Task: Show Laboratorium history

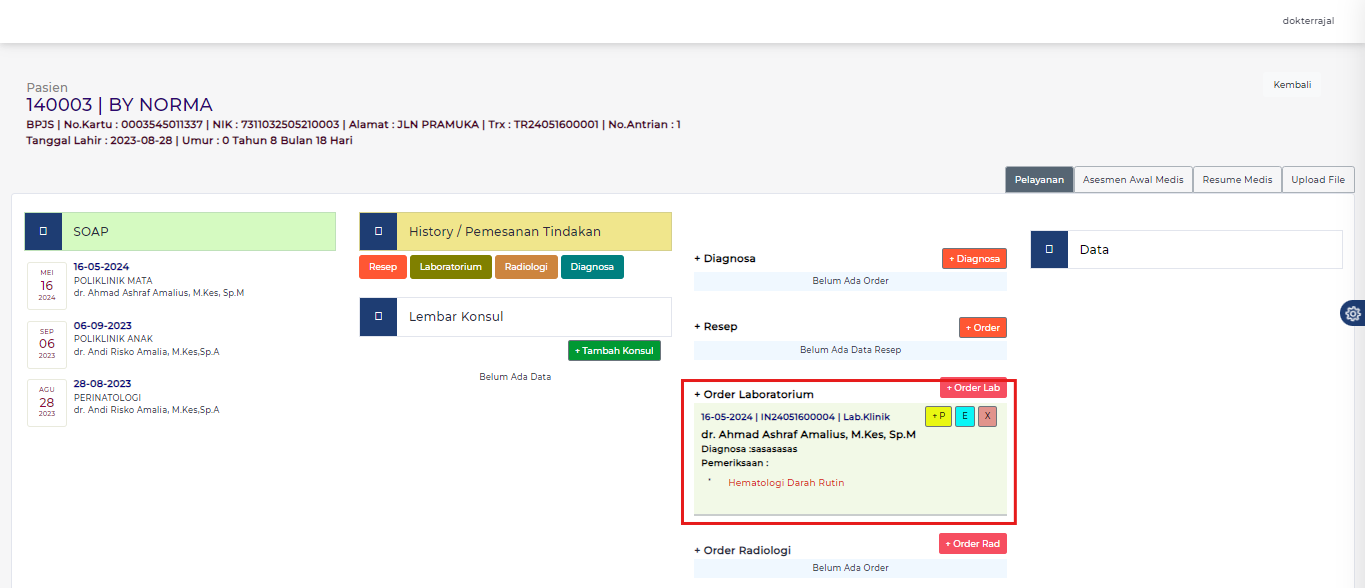Action: (450, 267)
